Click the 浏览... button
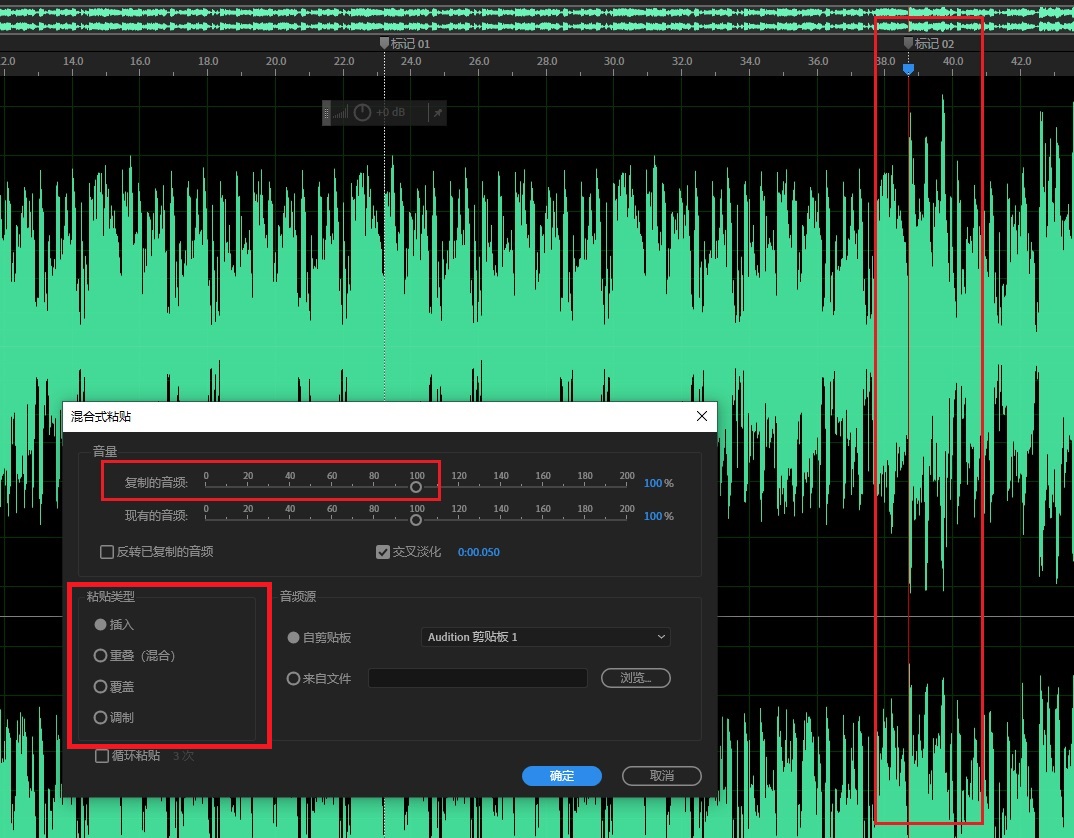Screen dimensions: 1074x838 [635, 678]
